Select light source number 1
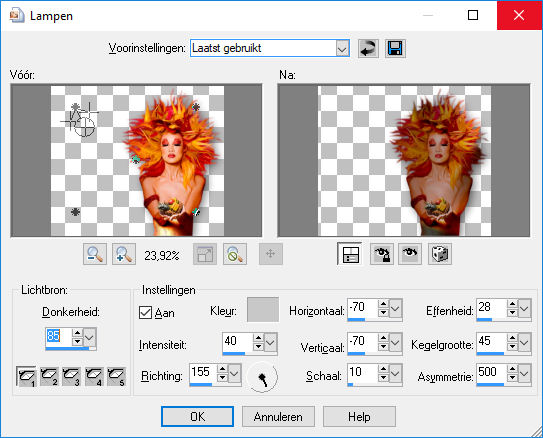 (26, 376)
